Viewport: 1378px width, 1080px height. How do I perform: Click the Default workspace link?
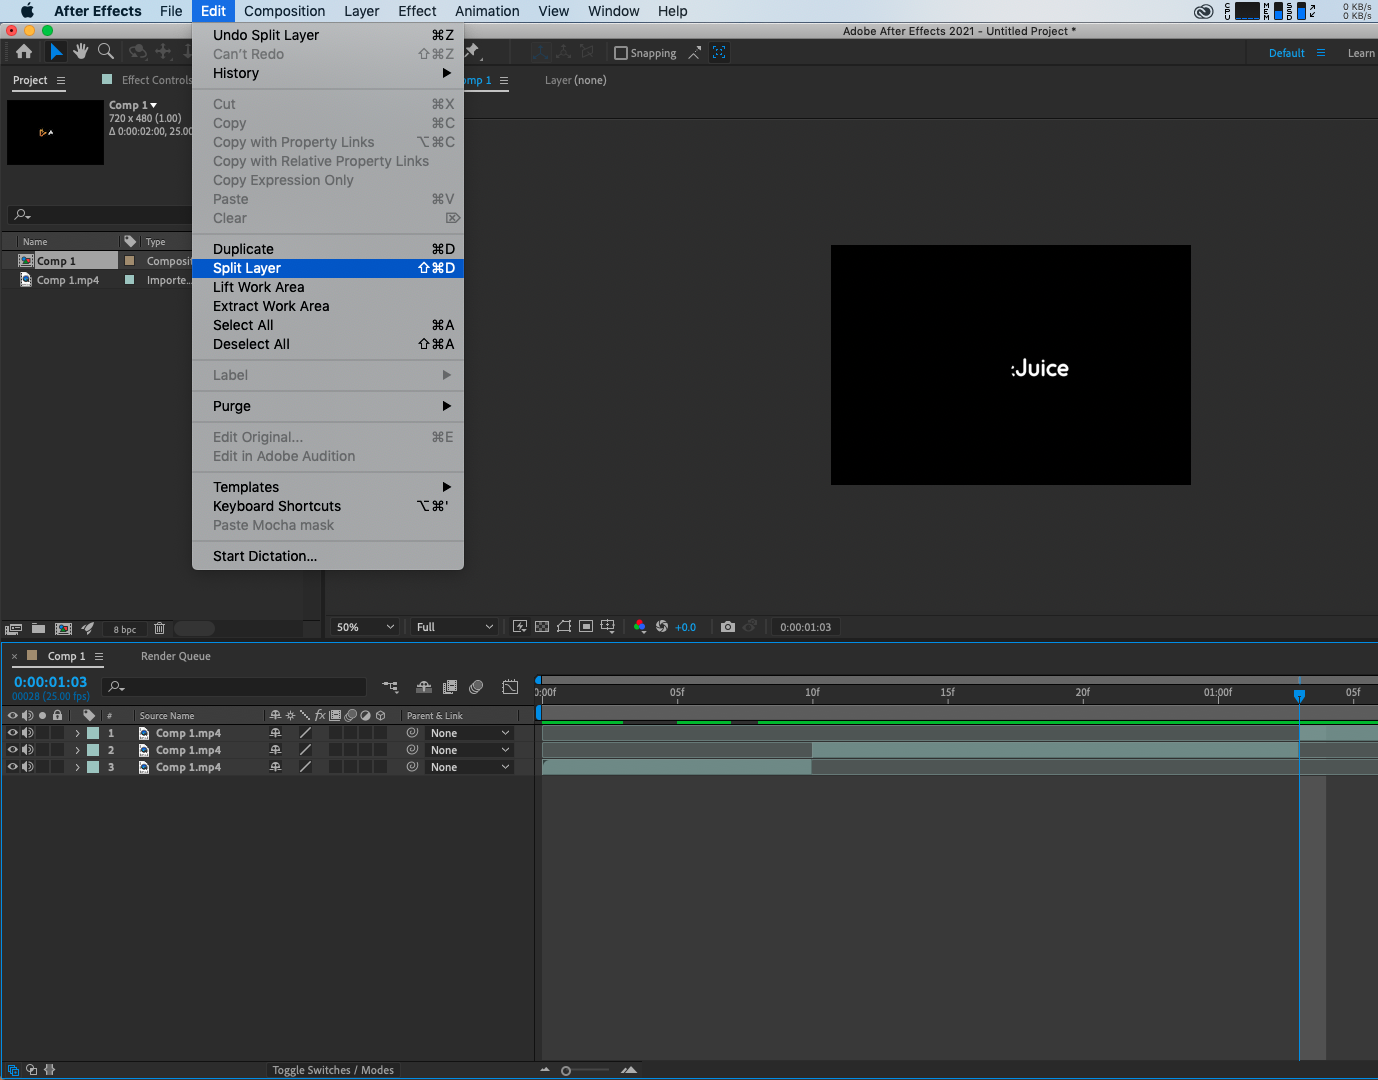1286,53
